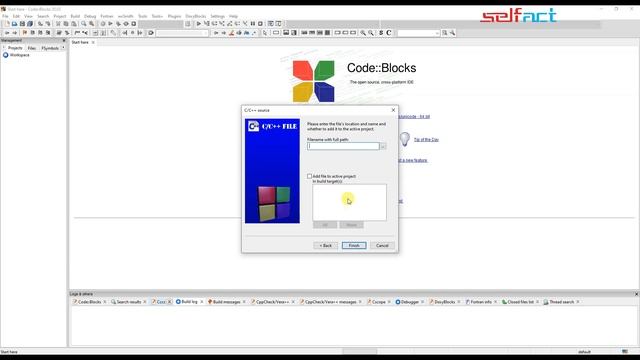Click the Cut toolbar icon
The width and height of the screenshot is (640, 360).
point(58,24)
